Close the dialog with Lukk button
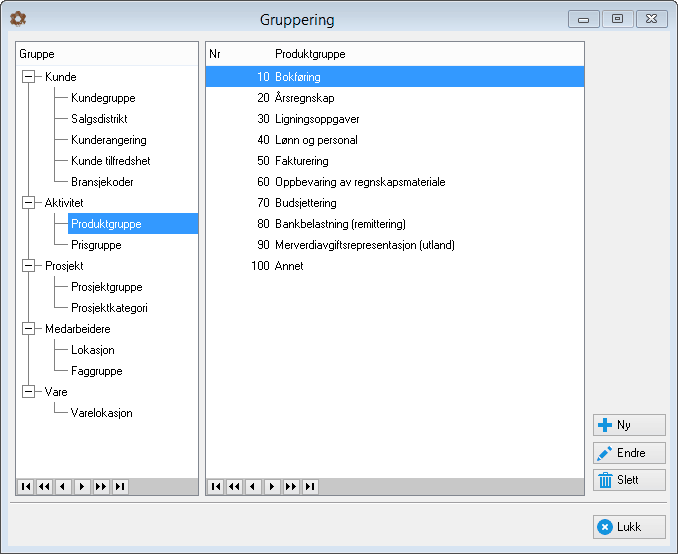The width and height of the screenshot is (678, 554). [629, 527]
